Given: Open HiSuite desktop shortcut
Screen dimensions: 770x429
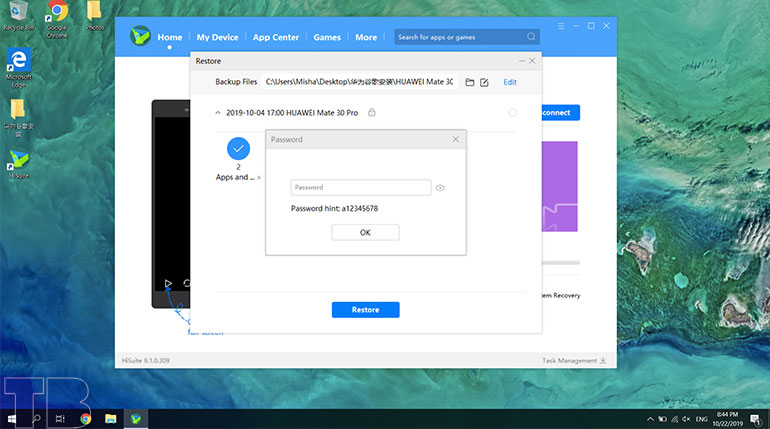Looking at the screenshot, I should pyautogui.click(x=19, y=164).
